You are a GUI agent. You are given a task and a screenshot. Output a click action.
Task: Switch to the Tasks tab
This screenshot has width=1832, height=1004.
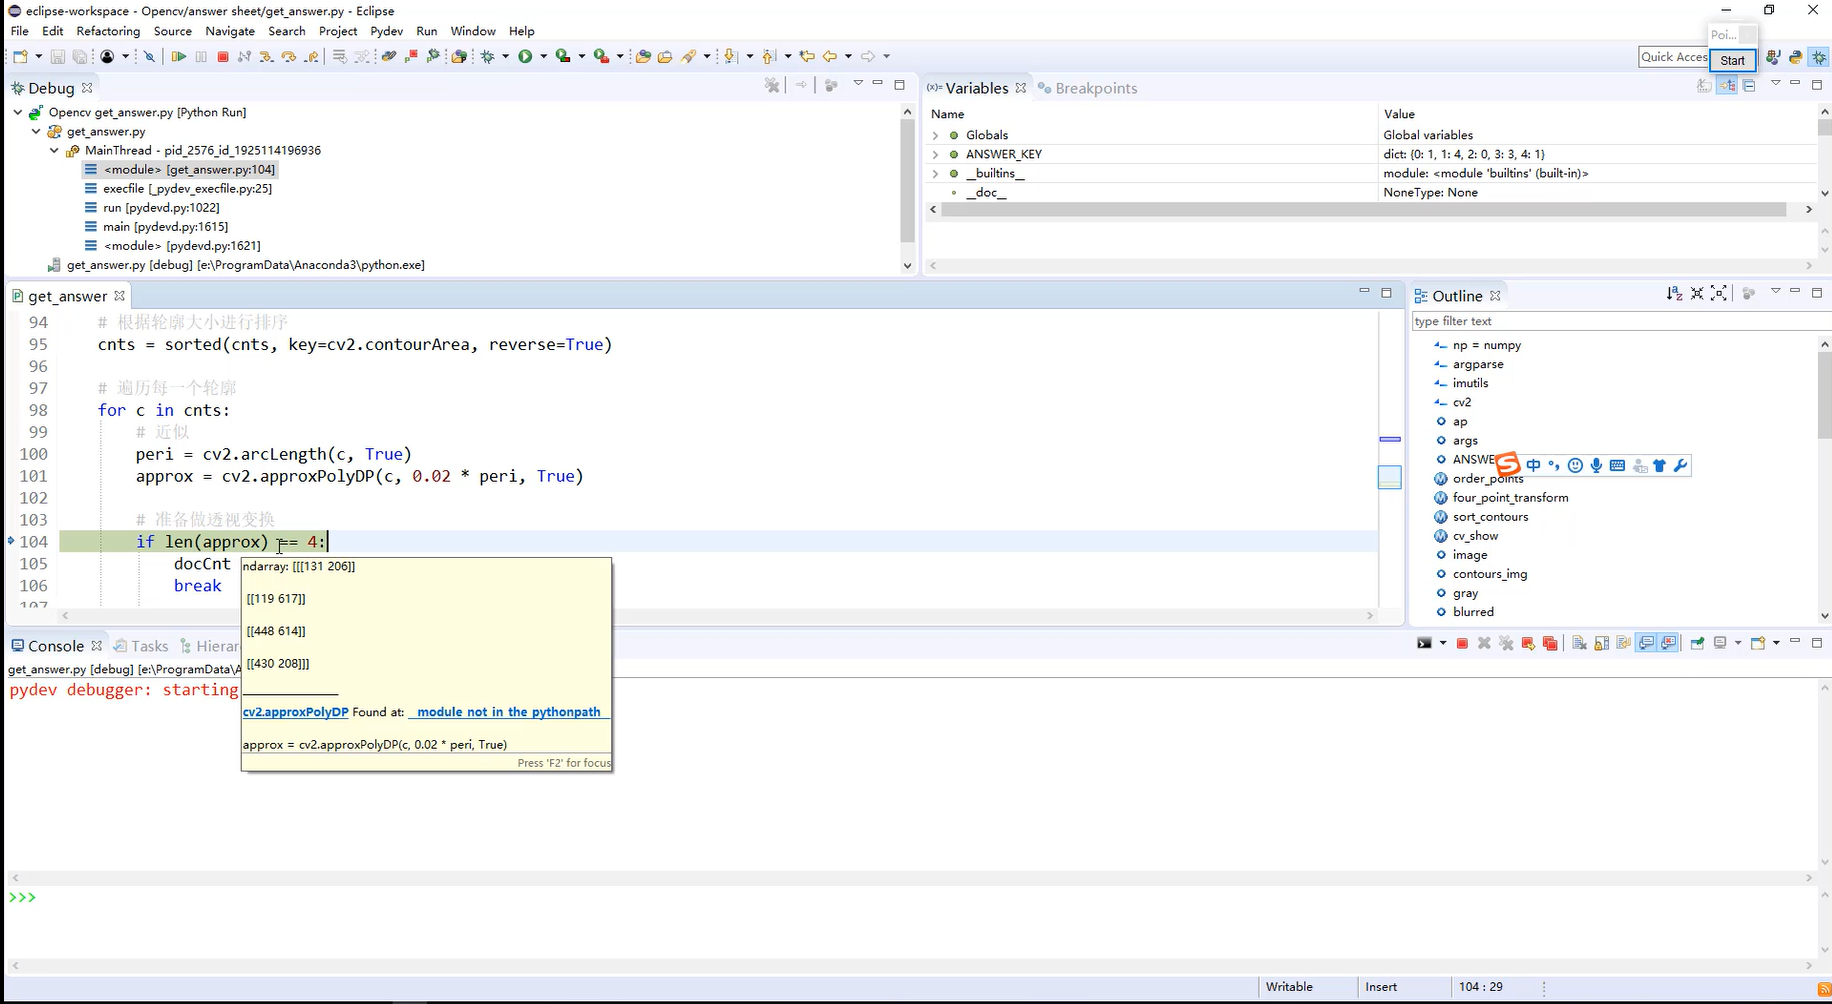tap(141, 646)
